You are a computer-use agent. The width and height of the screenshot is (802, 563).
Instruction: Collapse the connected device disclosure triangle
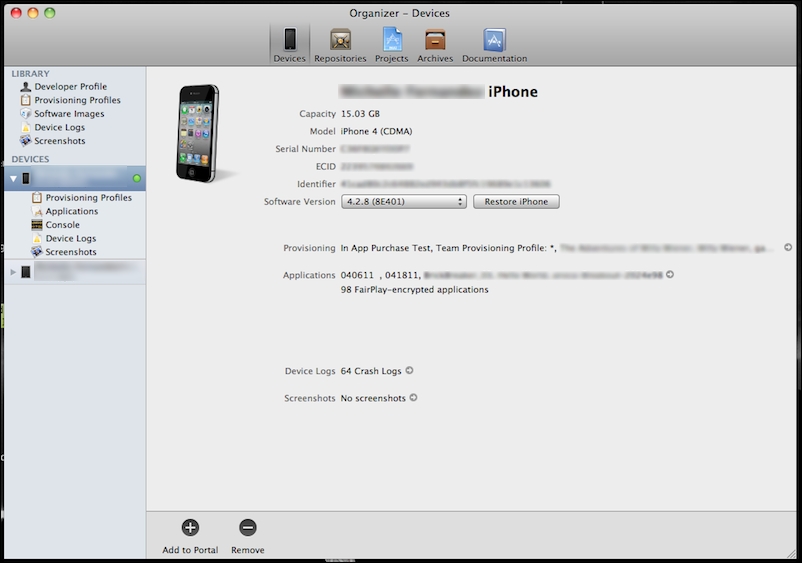click(13, 178)
